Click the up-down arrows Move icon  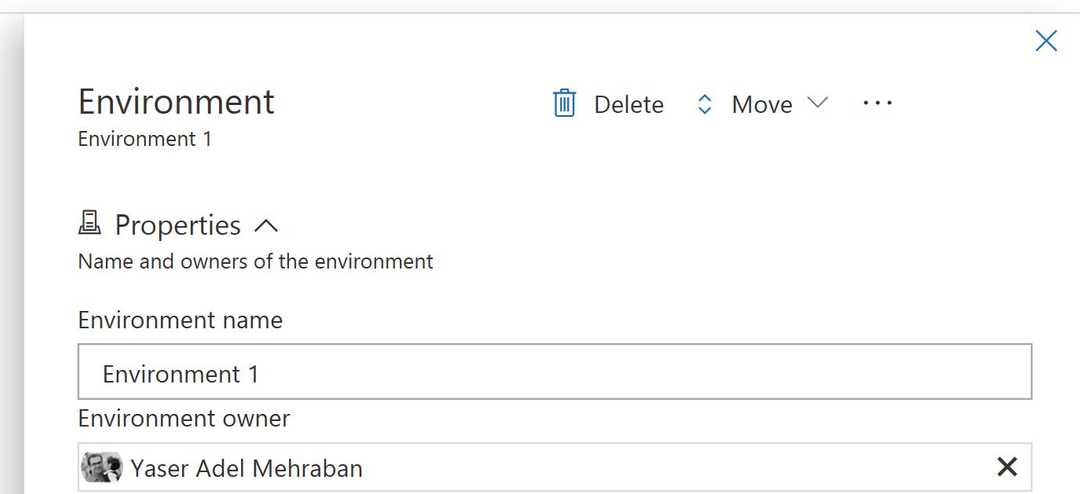(705, 104)
